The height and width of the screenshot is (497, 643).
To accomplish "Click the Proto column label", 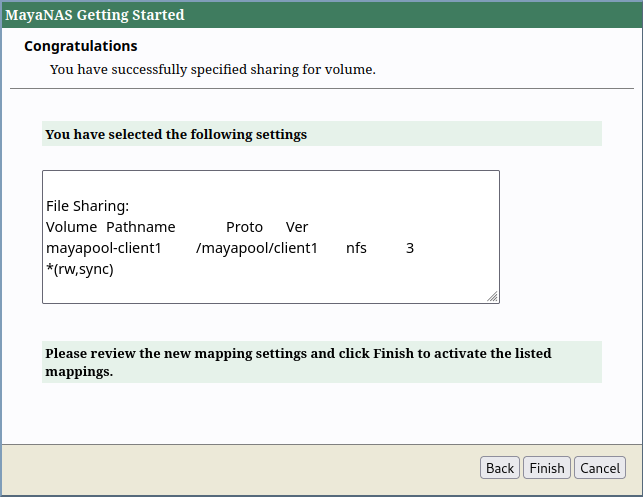I will coord(244,227).
